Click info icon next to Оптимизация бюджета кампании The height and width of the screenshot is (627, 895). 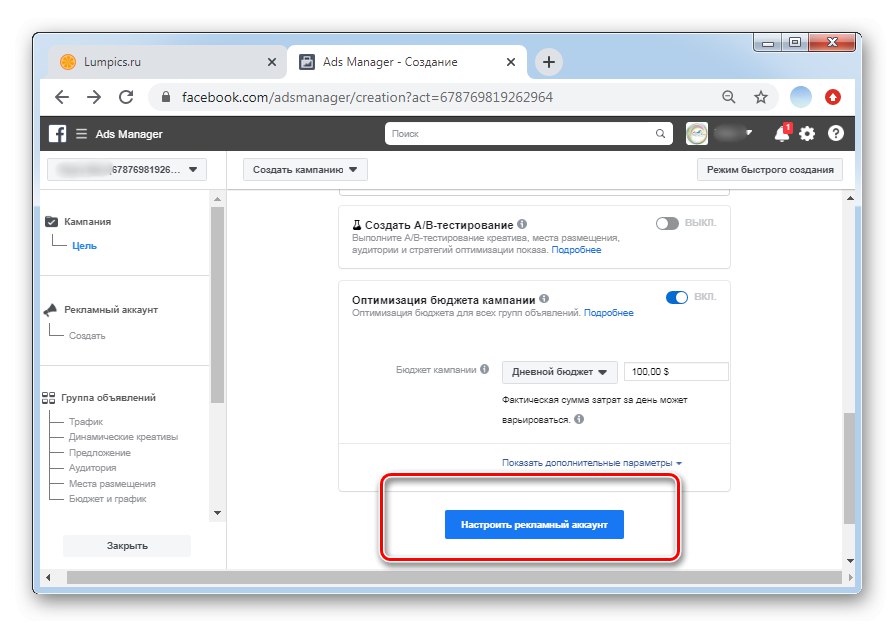[544, 299]
